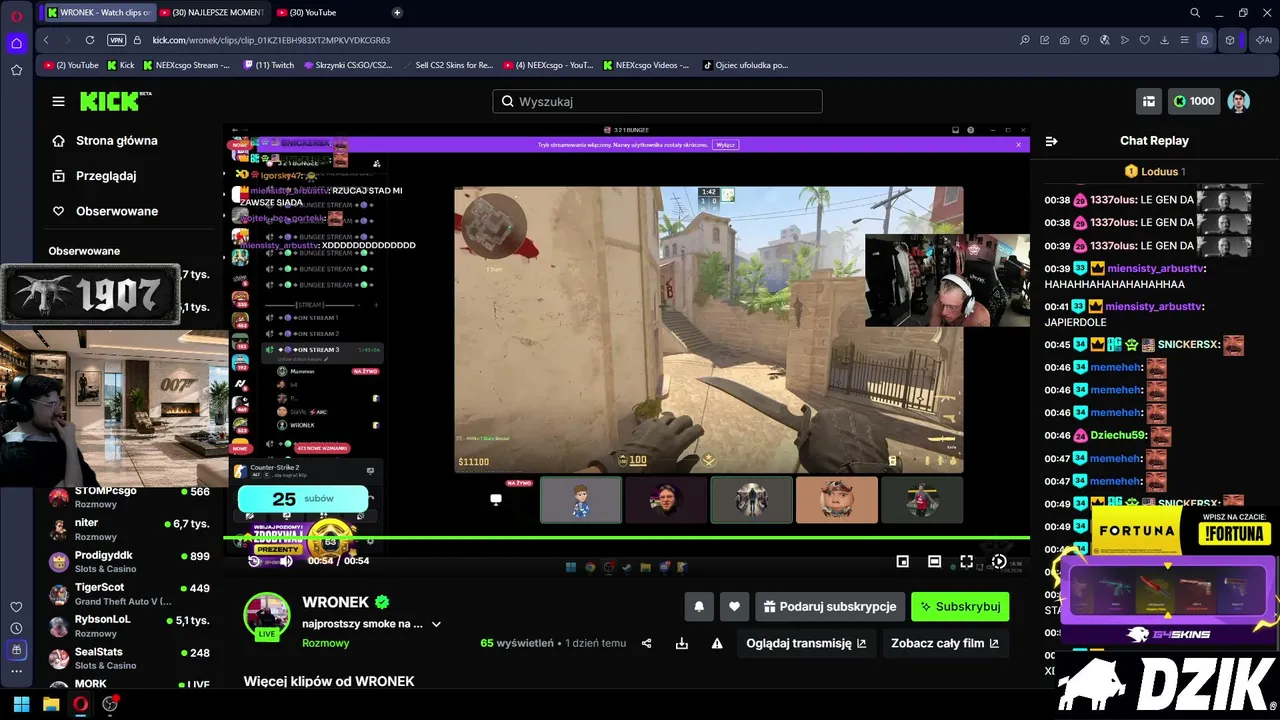1280x720 pixels.
Task: Click the Kick logo
Action: click(x=115, y=101)
